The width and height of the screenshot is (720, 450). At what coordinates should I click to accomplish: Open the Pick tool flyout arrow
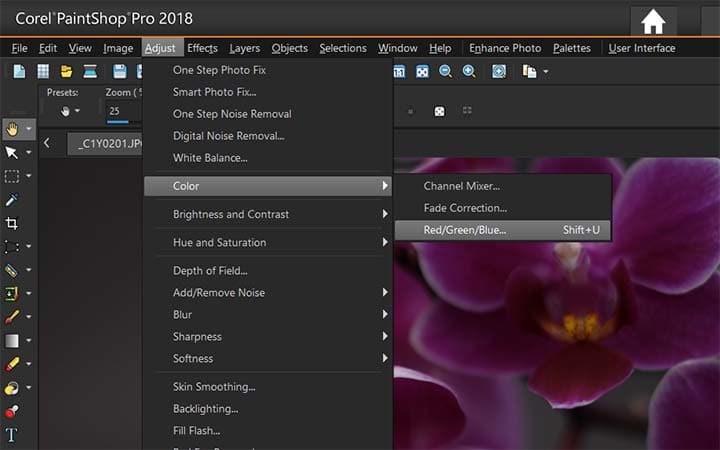(x=28, y=152)
